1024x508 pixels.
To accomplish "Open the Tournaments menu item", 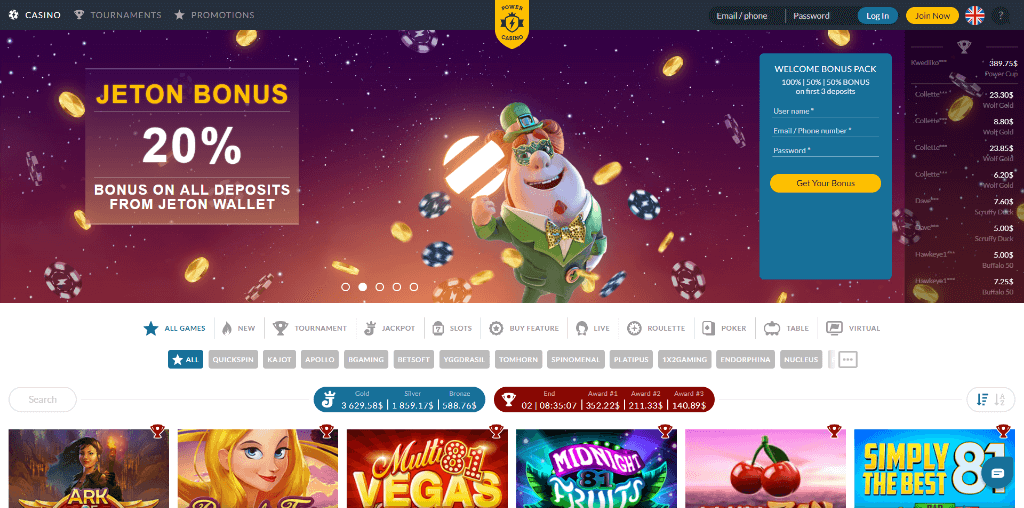I will coord(118,15).
